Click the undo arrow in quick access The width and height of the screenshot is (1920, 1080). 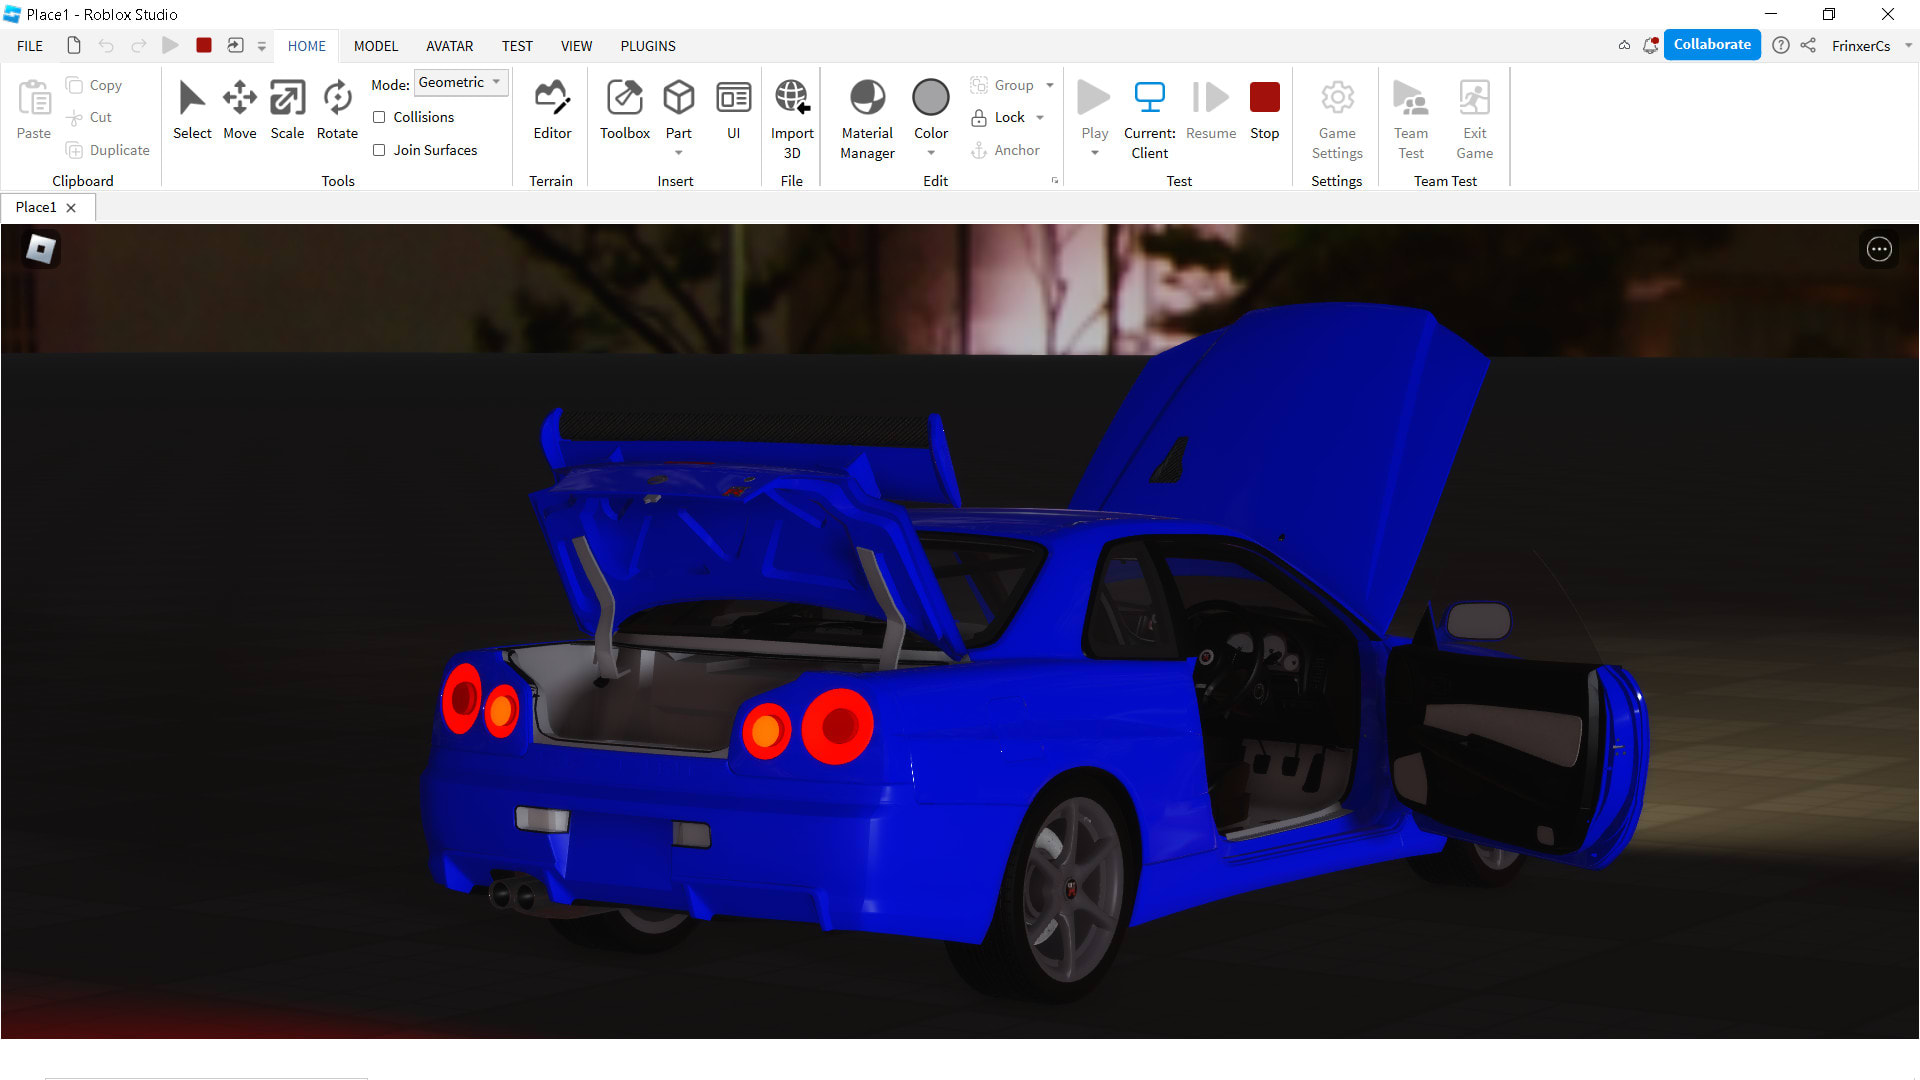click(x=106, y=45)
